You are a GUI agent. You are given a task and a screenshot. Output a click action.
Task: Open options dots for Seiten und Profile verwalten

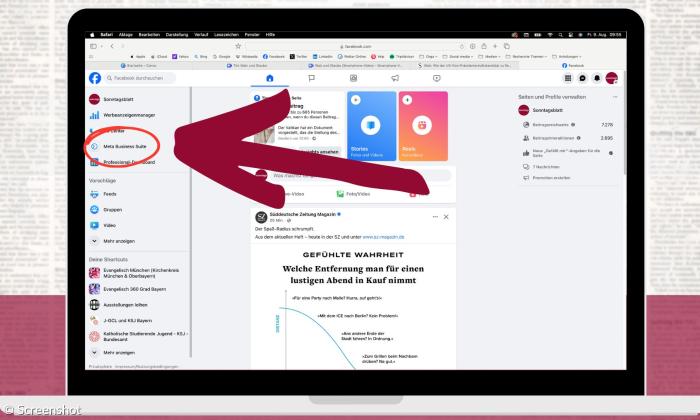click(x=615, y=97)
